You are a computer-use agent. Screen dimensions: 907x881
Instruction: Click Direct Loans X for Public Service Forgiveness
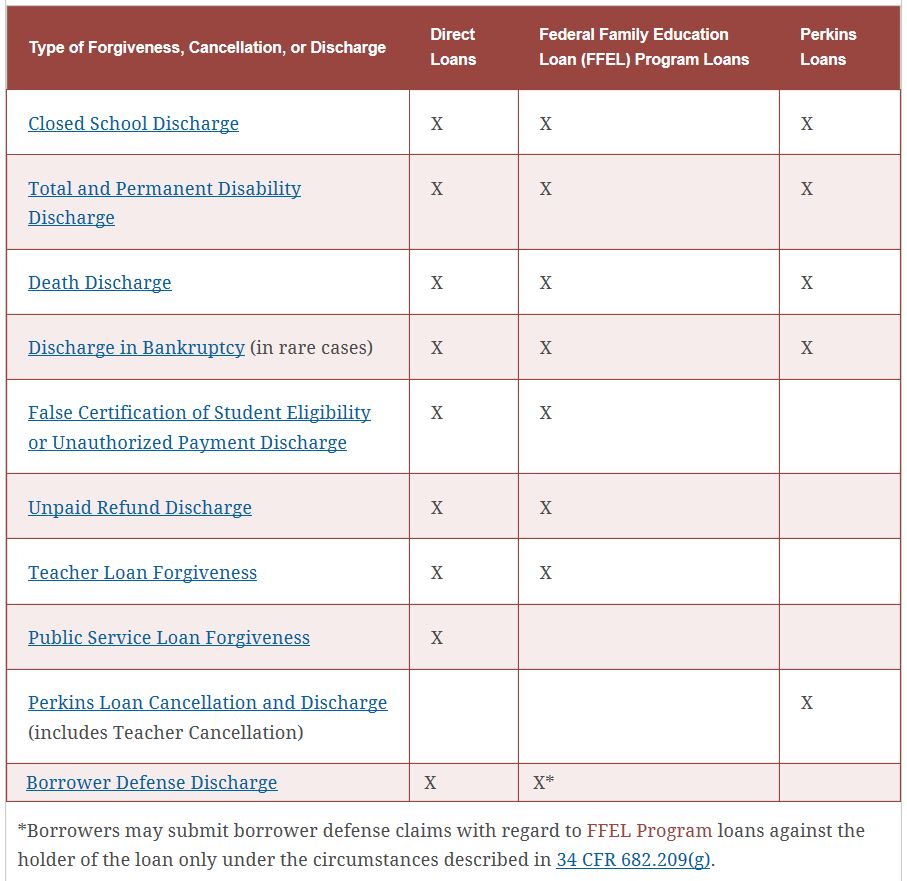point(437,638)
